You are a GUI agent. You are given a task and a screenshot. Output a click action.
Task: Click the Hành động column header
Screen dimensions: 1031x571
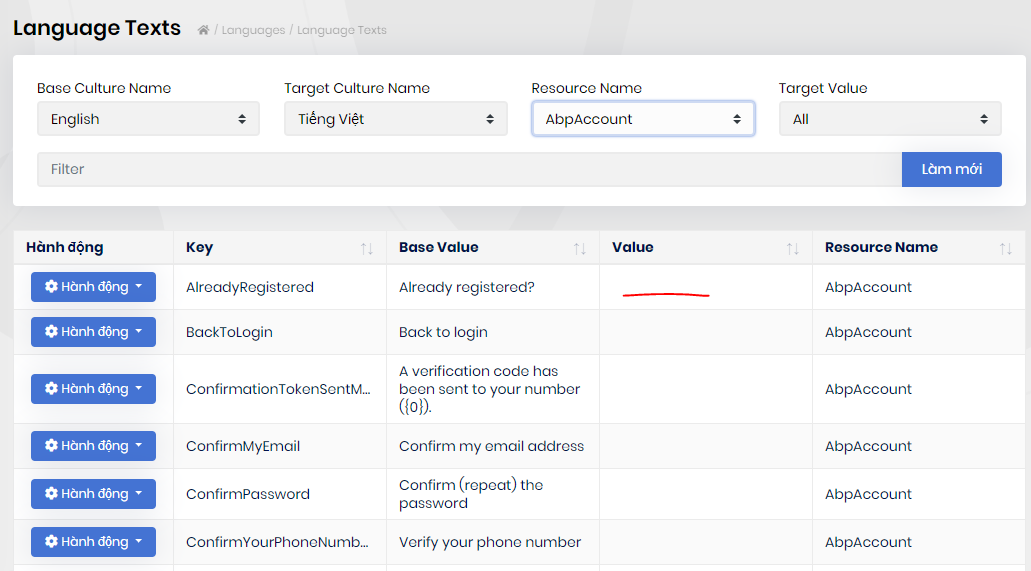pyautogui.click(x=65, y=247)
